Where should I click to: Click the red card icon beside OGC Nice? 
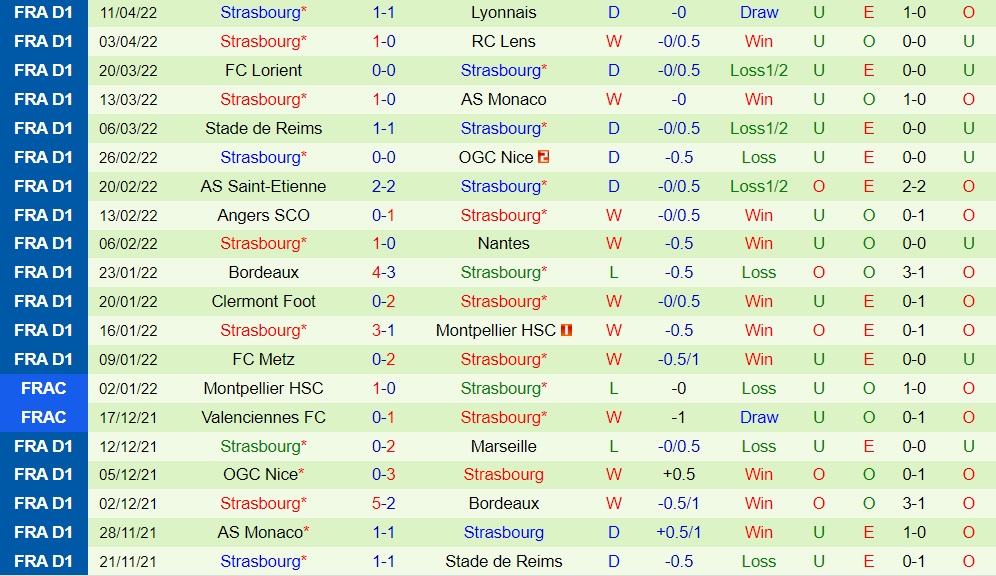[x=544, y=157]
